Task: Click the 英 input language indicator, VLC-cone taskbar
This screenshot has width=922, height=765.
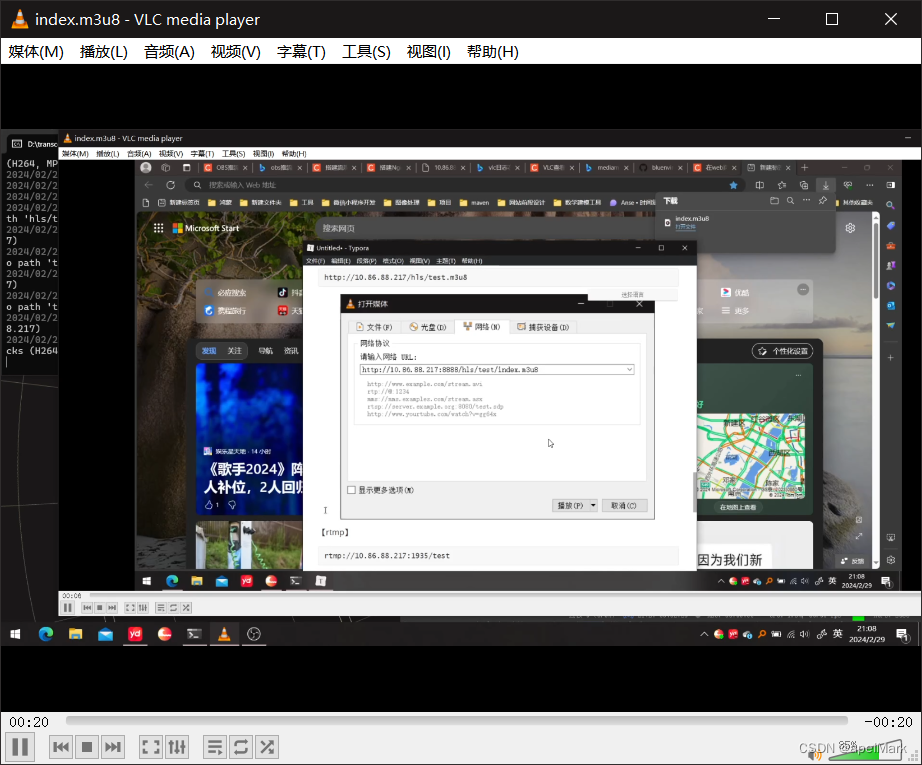Action: [x=837, y=633]
